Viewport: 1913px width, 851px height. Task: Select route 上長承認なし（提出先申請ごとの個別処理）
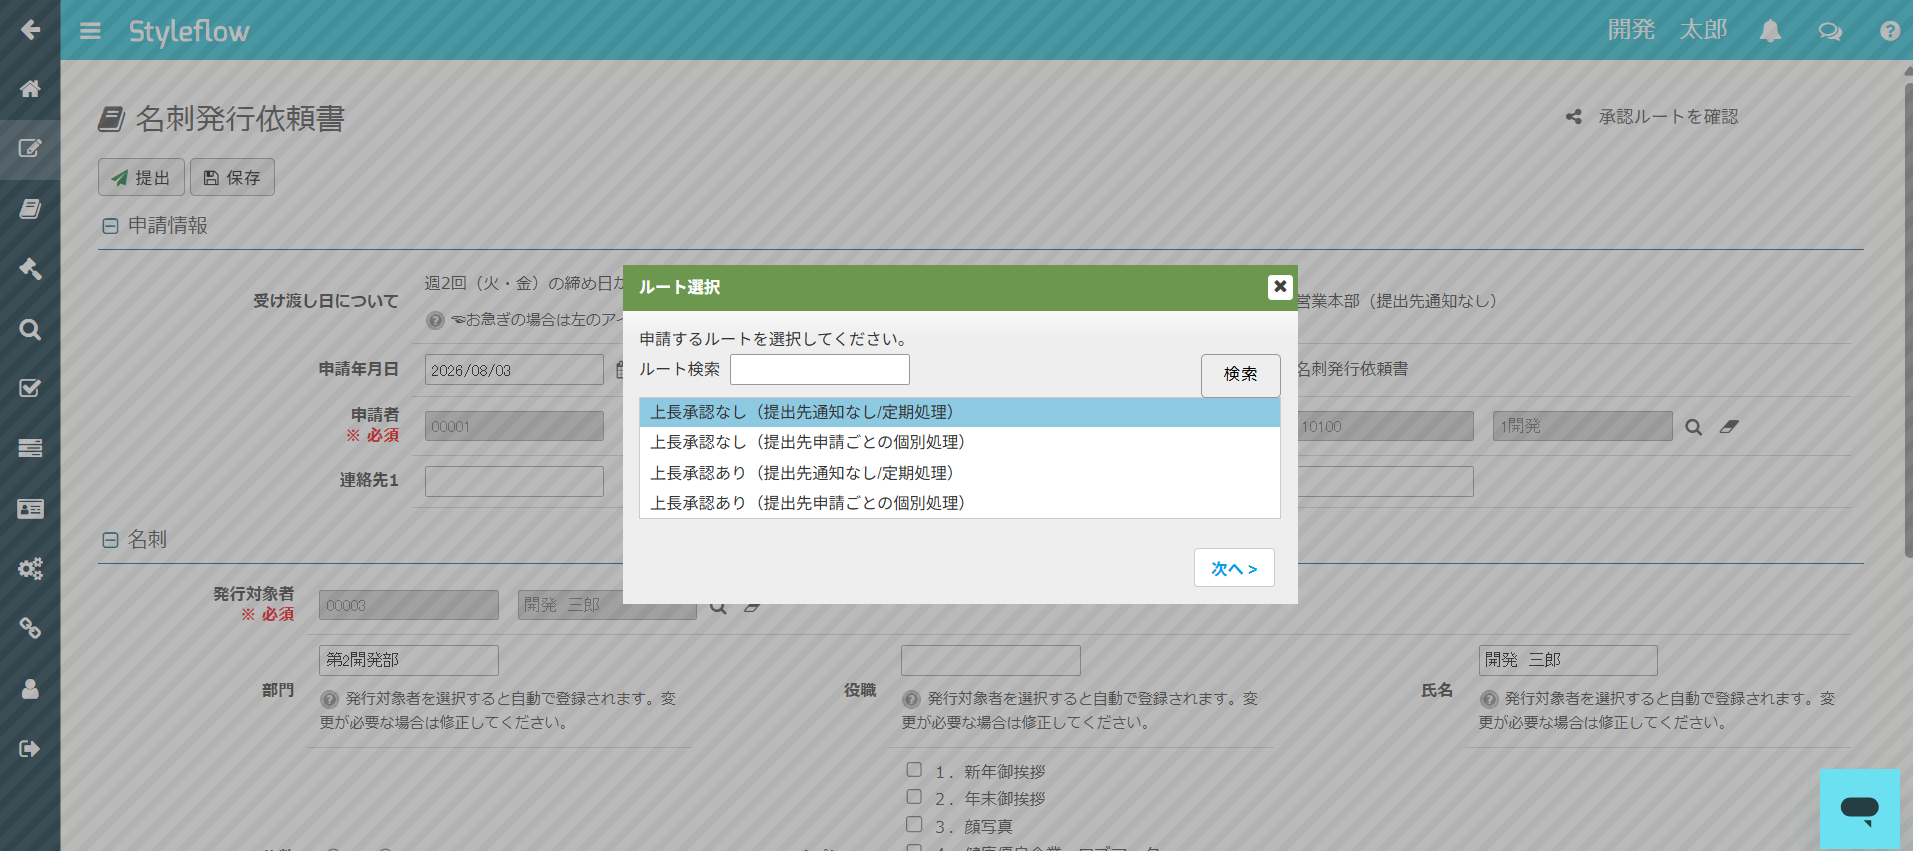960,442
